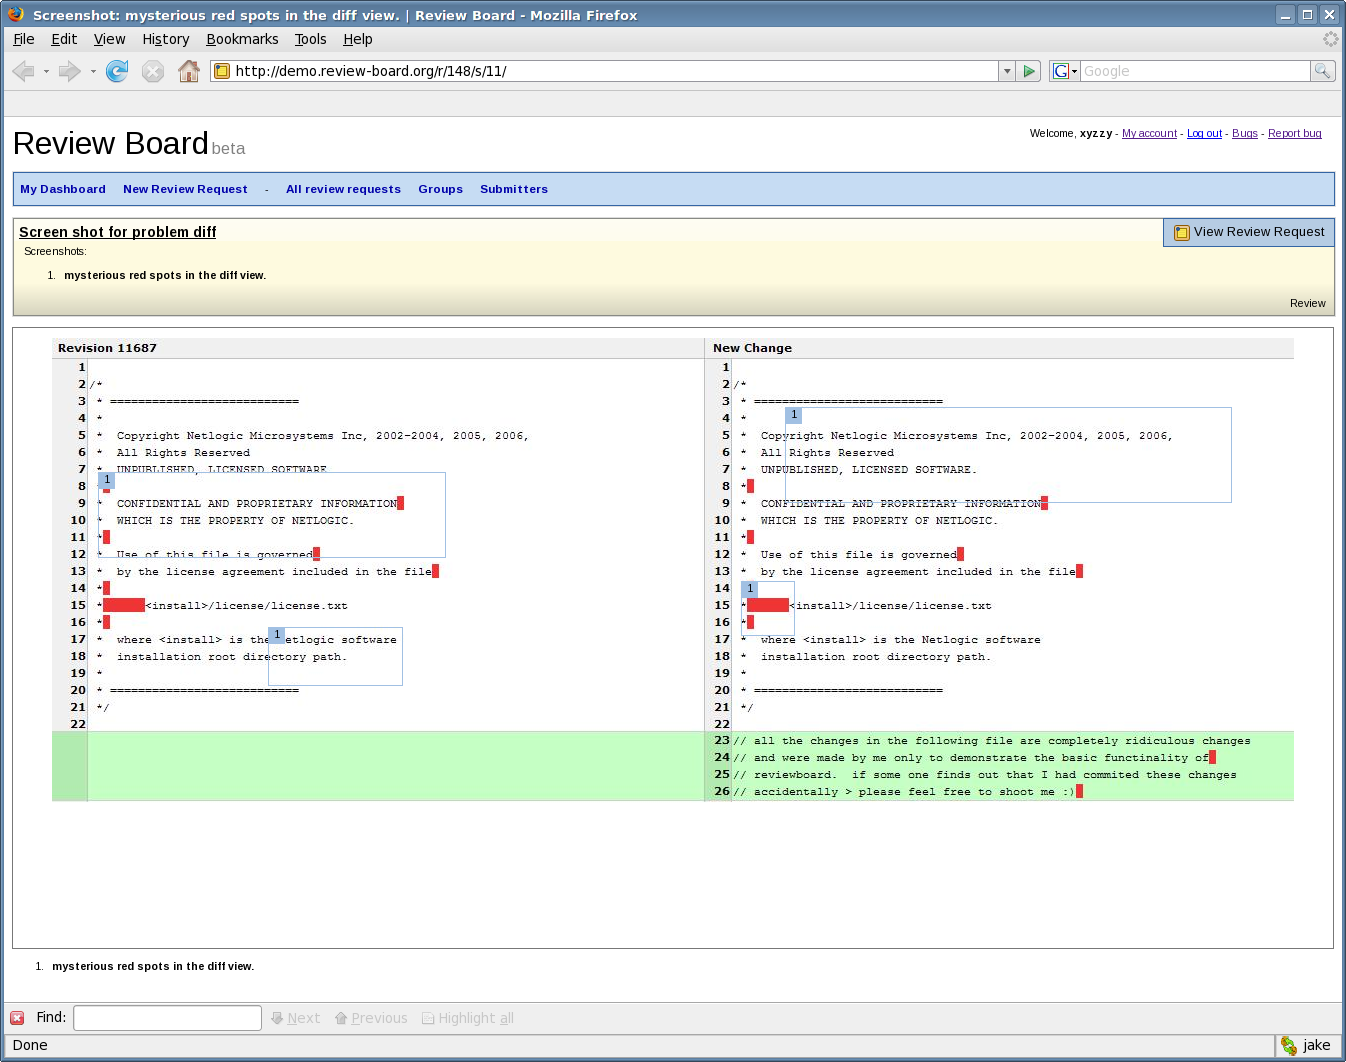The width and height of the screenshot is (1346, 1062).
Task: Select comment marker 1 on New Change line 14
Action: click(750, 589)
